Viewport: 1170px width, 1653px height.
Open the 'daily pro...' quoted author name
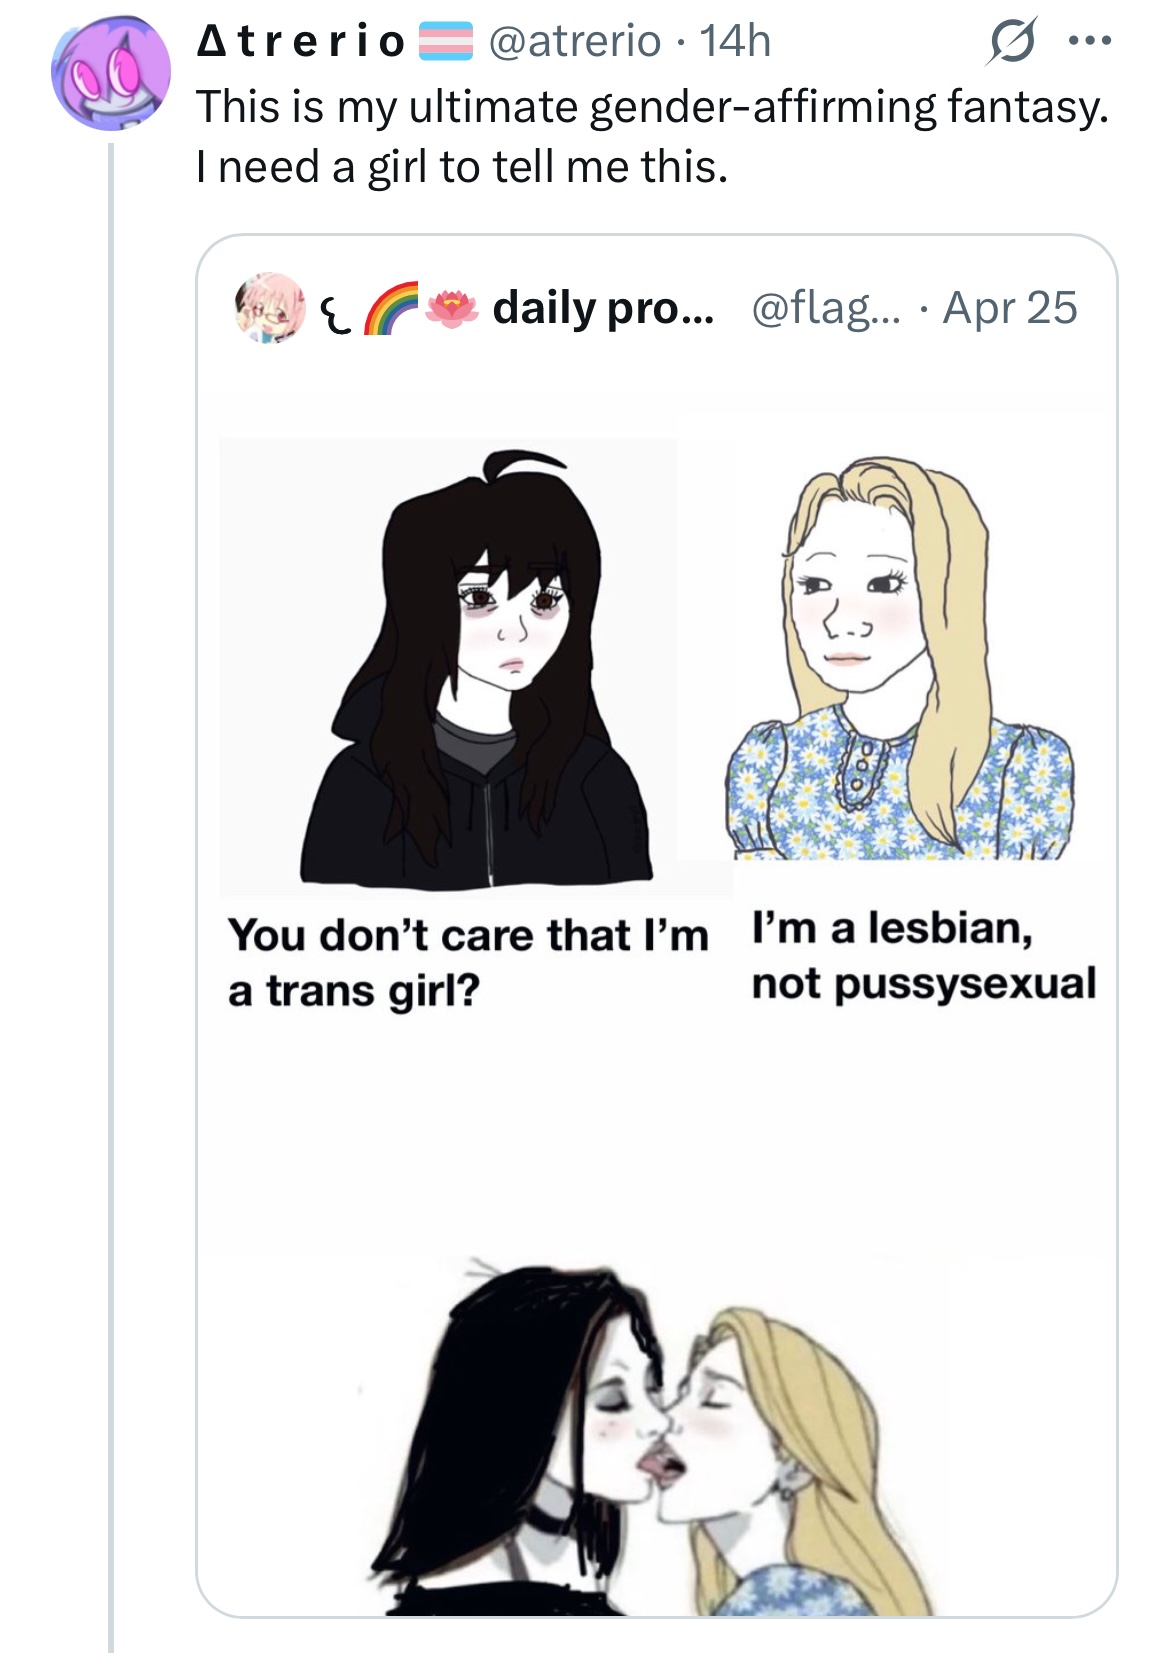tap(604, 308)
